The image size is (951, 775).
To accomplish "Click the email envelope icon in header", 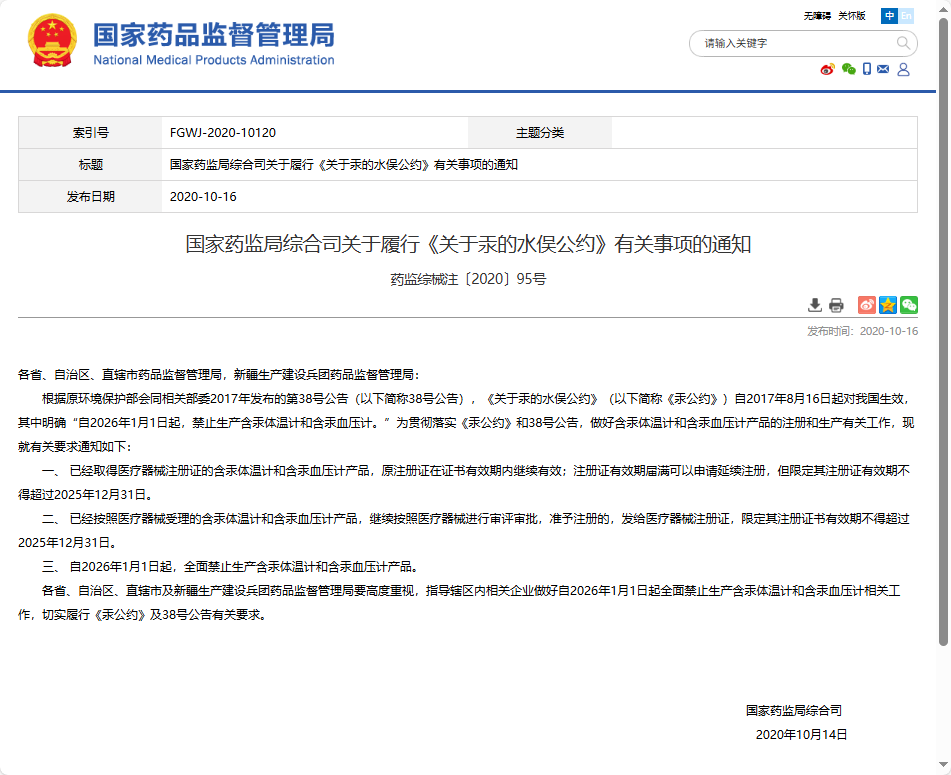I will pos(883,69).
